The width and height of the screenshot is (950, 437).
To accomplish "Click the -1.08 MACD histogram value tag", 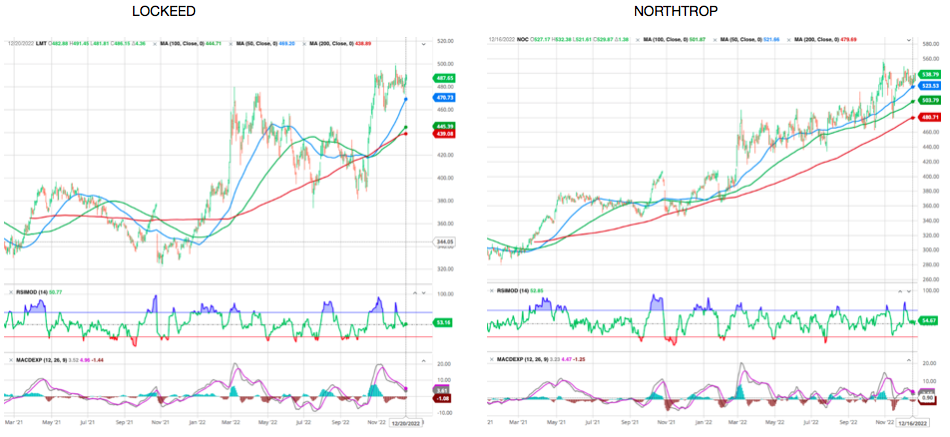I will 444,398.
